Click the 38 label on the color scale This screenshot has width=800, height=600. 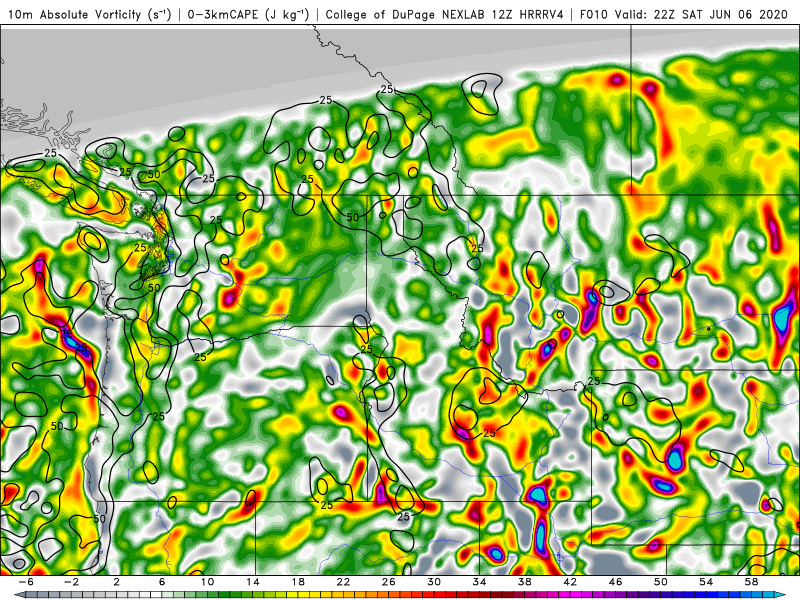click(x=524, y=582)
